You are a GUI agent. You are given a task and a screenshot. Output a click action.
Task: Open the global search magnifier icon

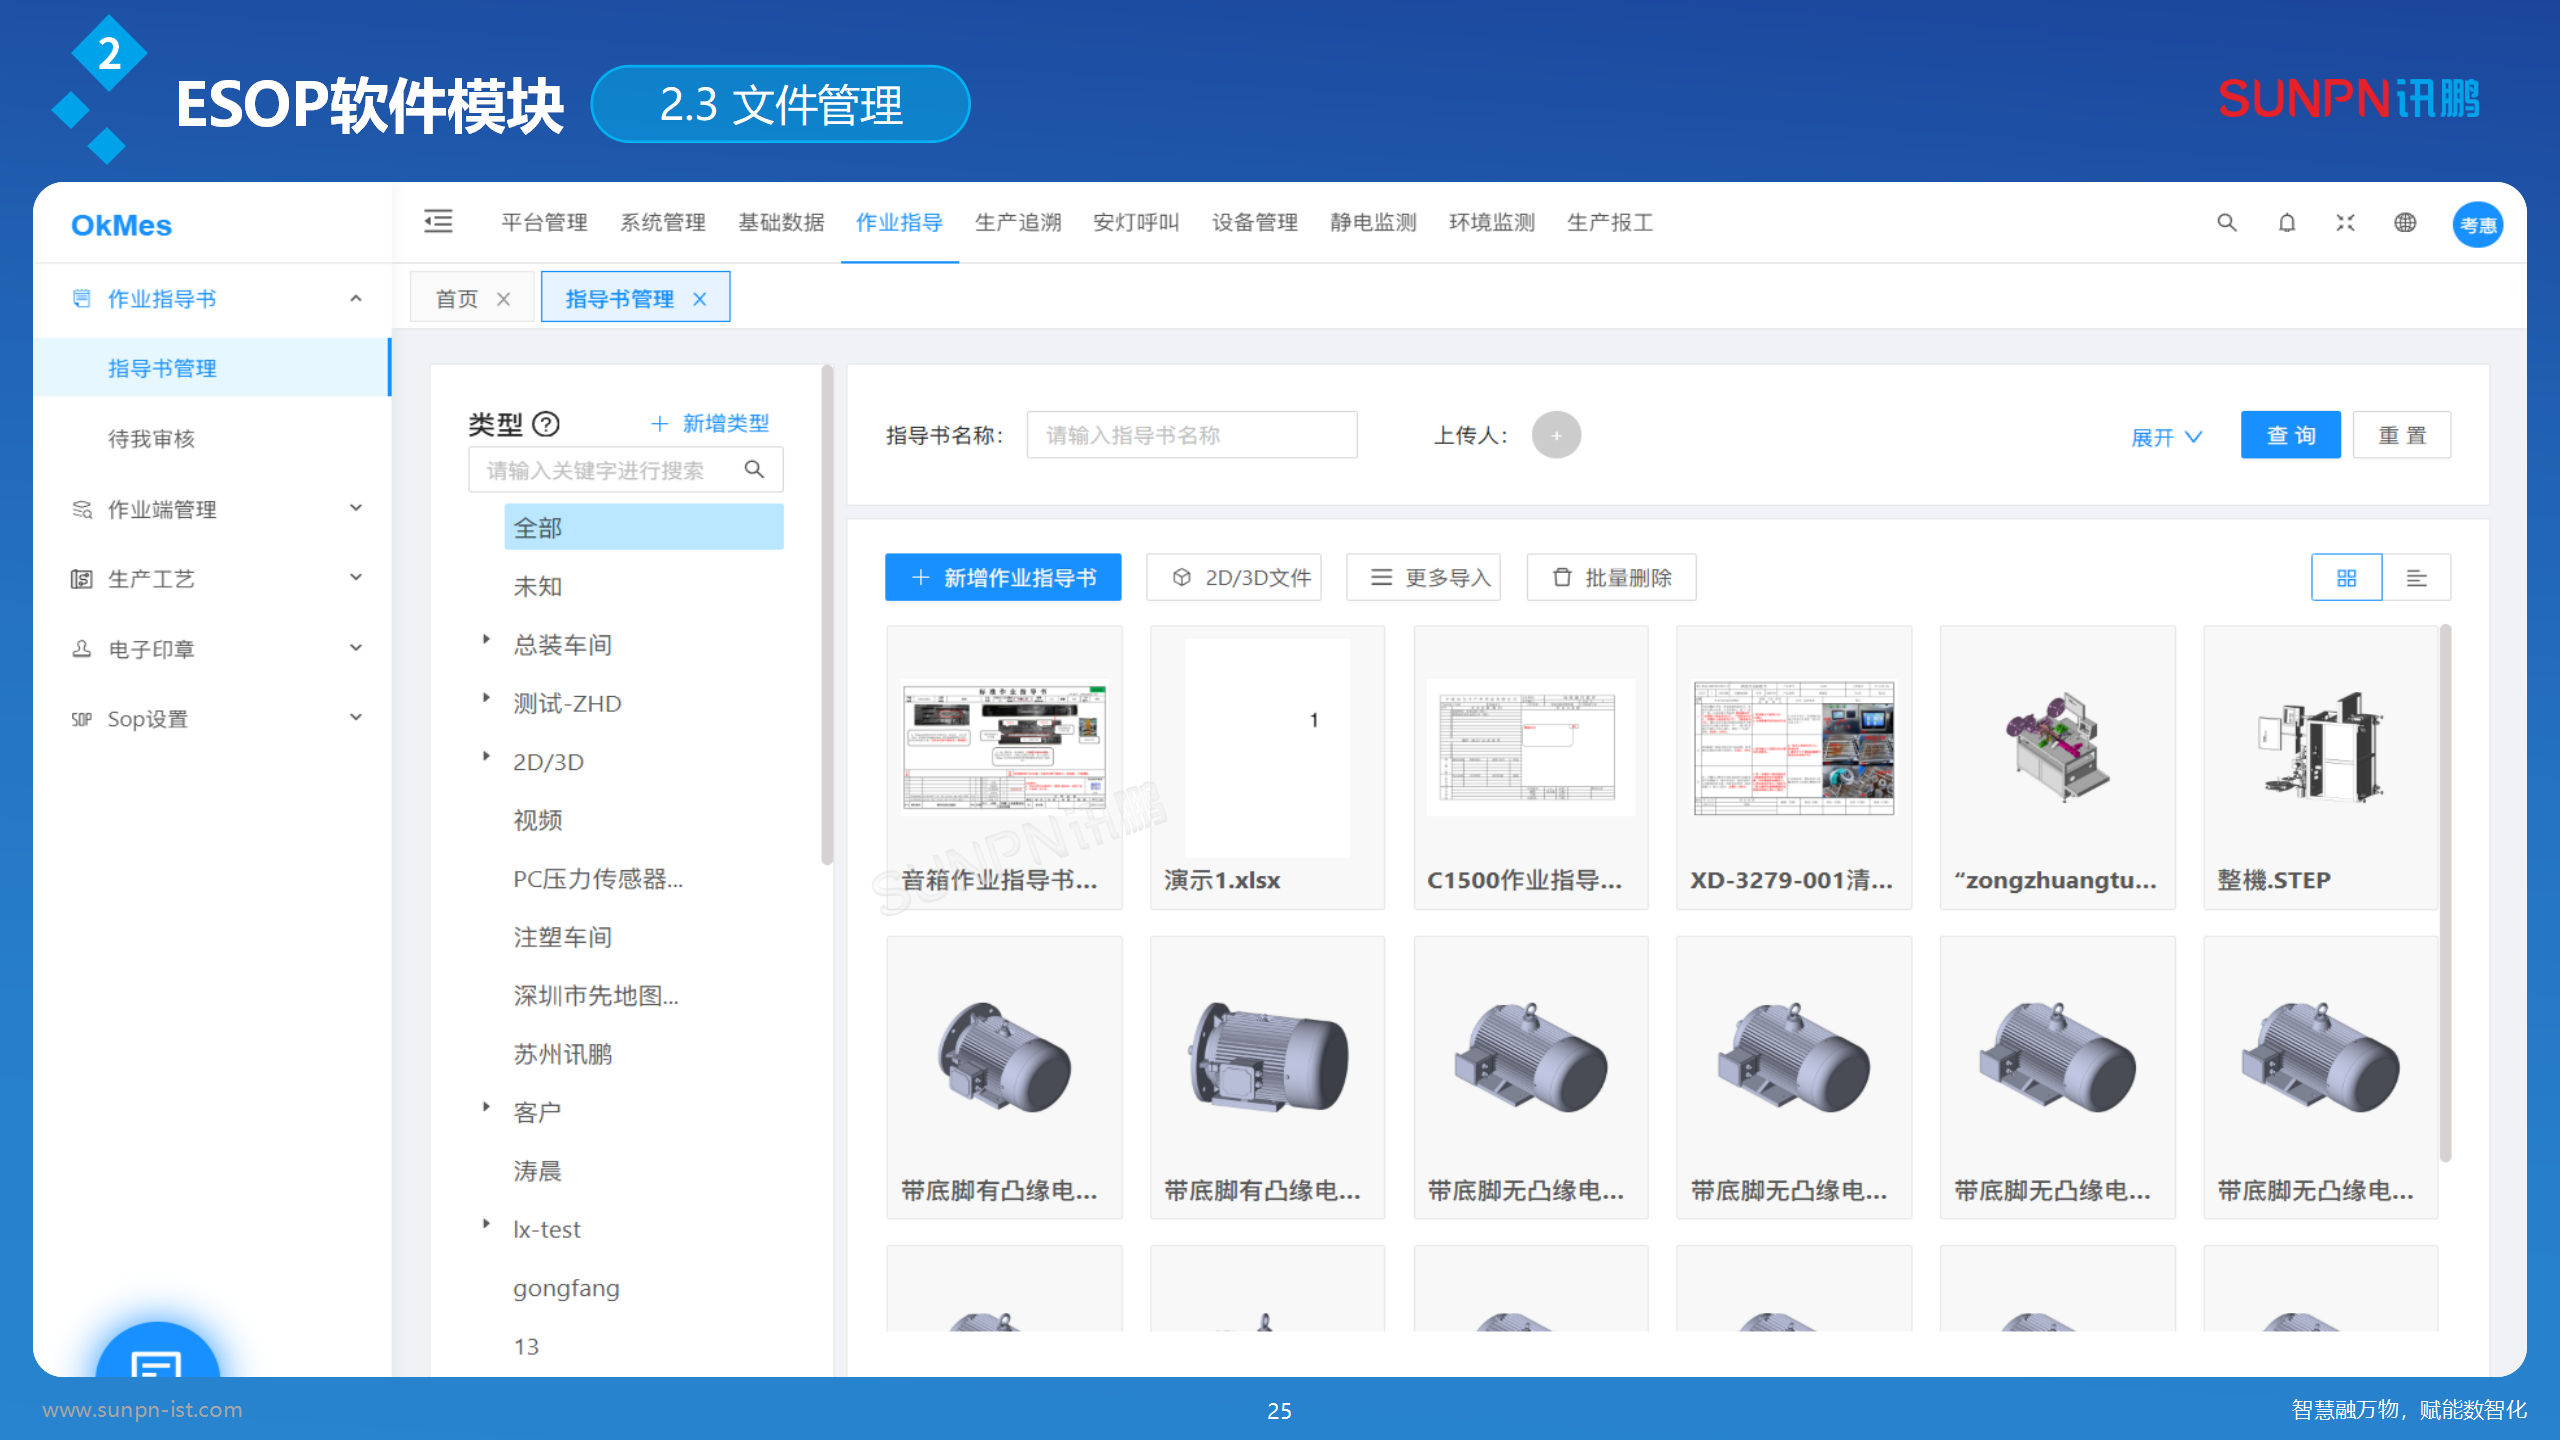[2225, 223]
